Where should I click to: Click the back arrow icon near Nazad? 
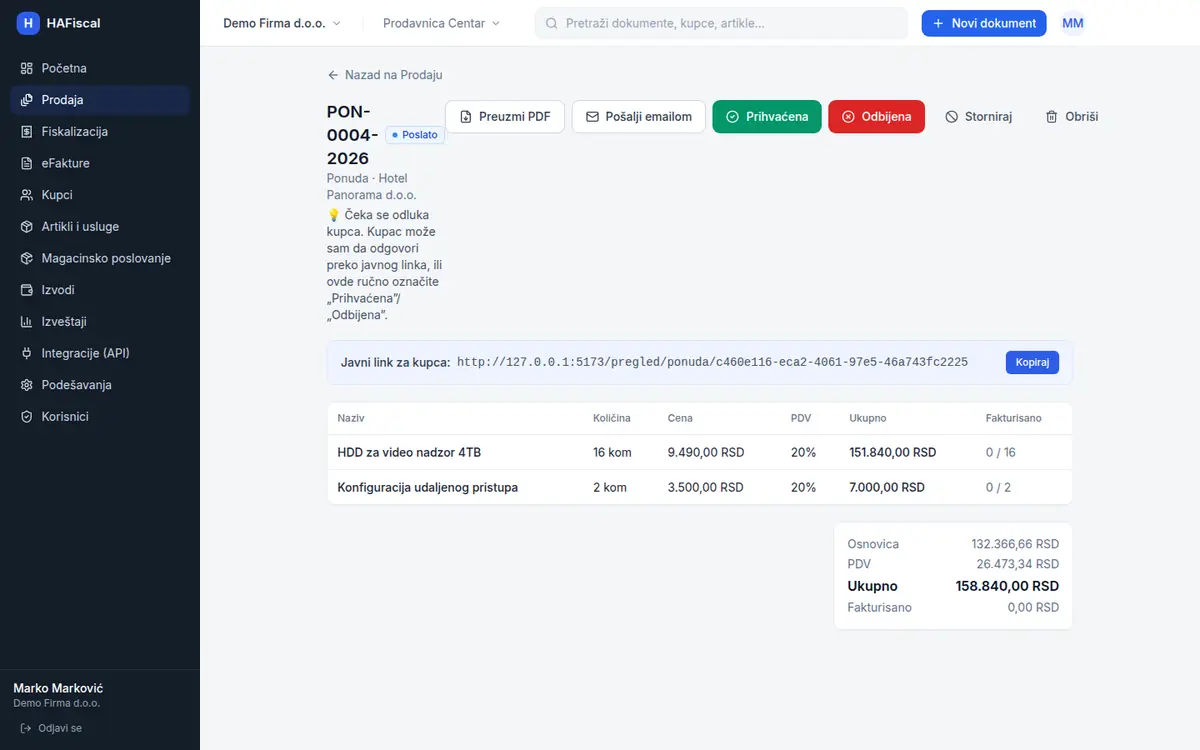tap(333, 75)
